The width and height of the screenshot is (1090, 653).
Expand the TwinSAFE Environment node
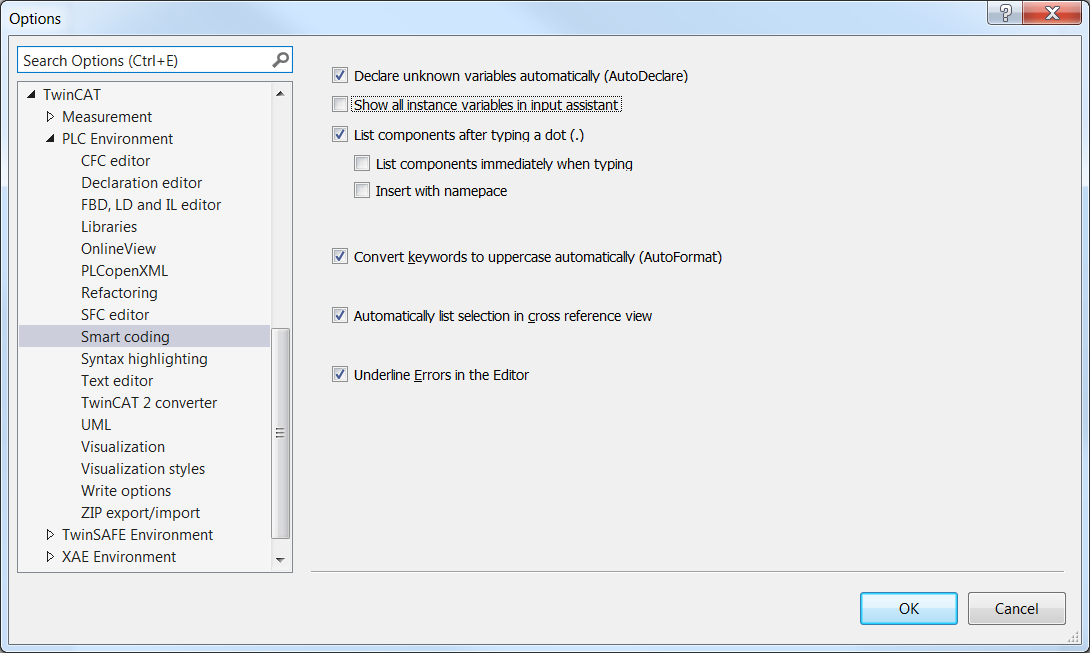[50, 535]
